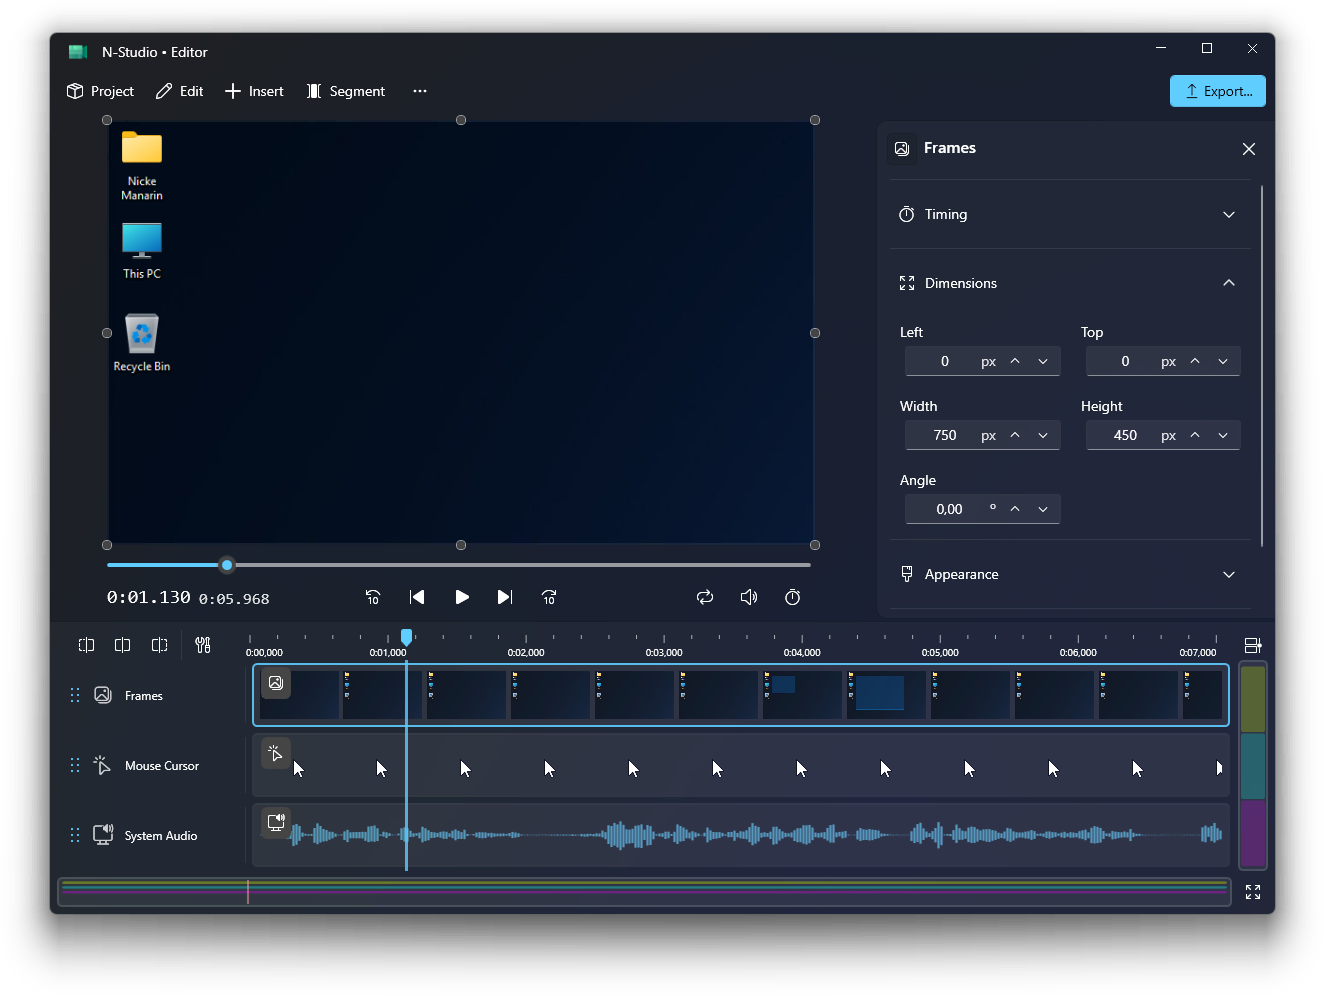Click the cursor icon on Mouse Cursor clip
The image size is (1324, 996).
point(276,753)
